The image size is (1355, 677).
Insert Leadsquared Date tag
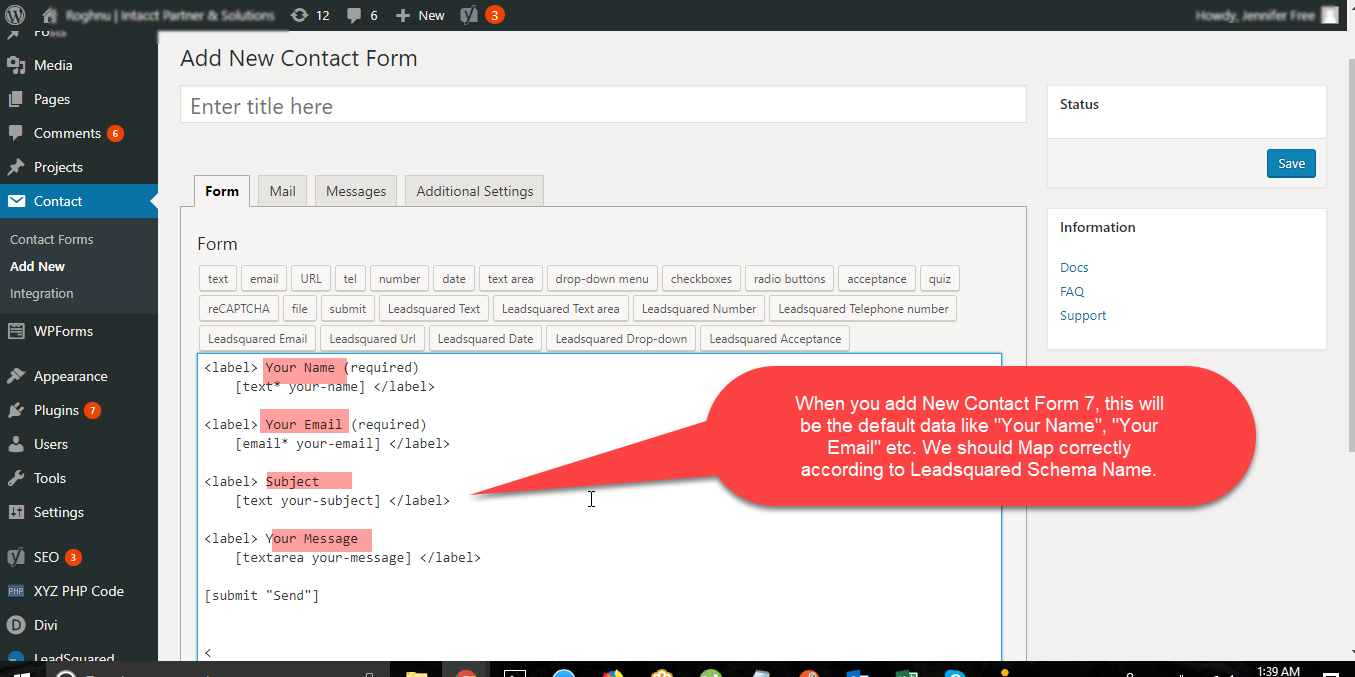pos(485,339)
